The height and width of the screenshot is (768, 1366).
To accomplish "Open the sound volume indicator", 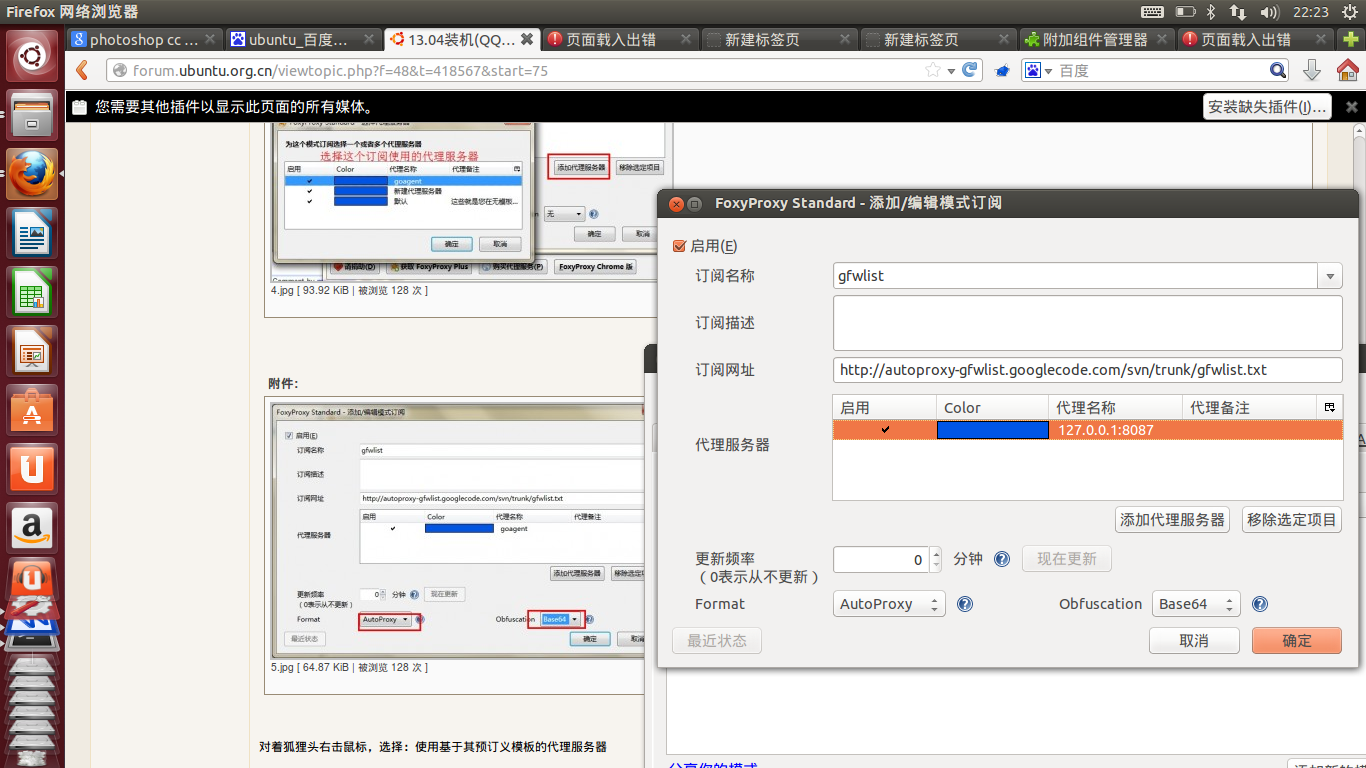I will 1270,12.
